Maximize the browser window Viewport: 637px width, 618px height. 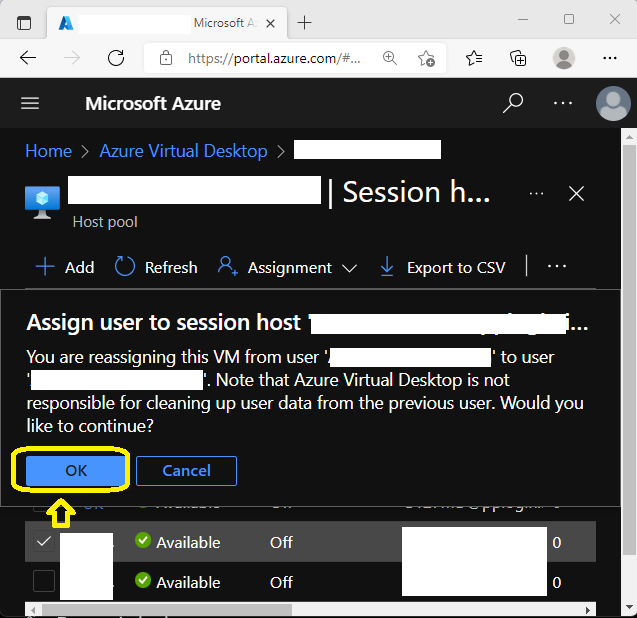[569, 19]
